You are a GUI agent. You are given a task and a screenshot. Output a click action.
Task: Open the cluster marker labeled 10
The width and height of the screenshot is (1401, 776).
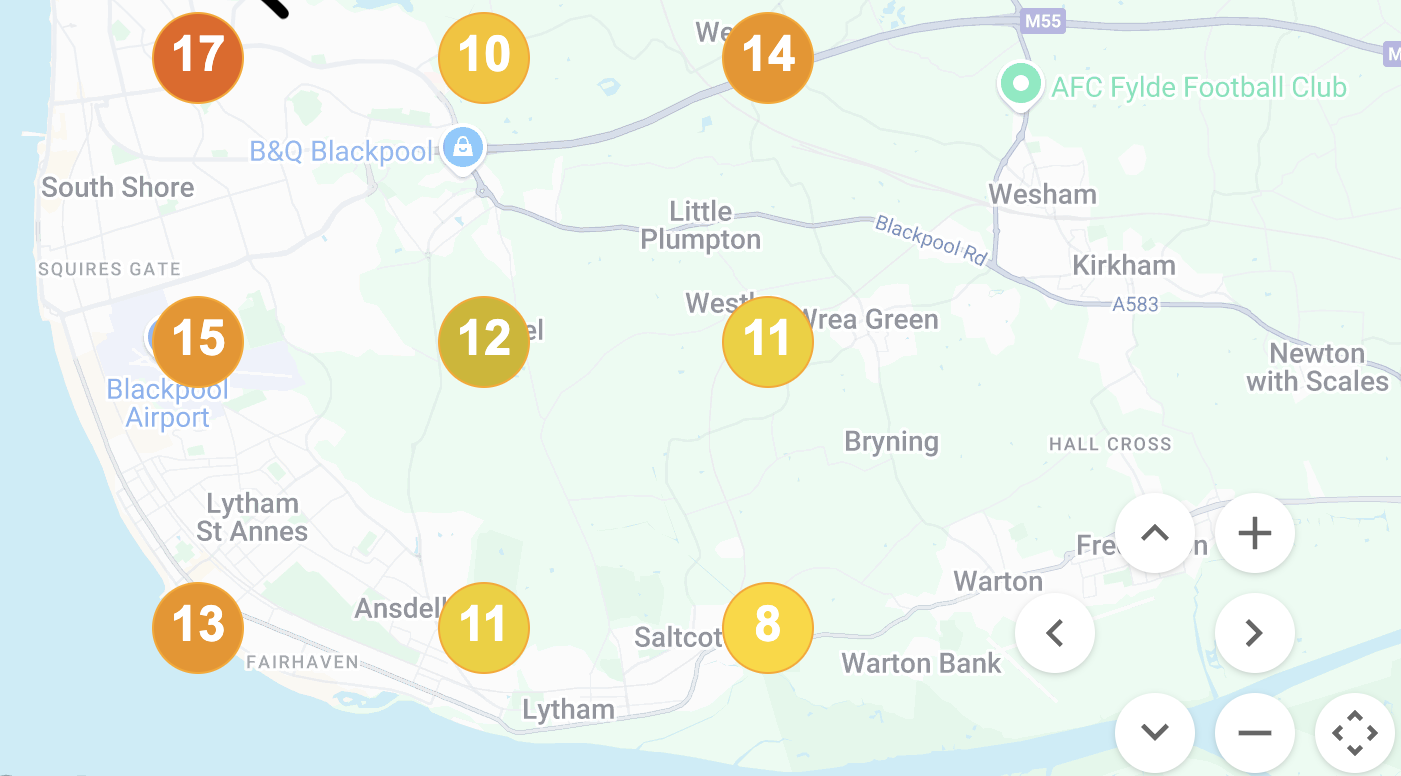tap(483, 57)
